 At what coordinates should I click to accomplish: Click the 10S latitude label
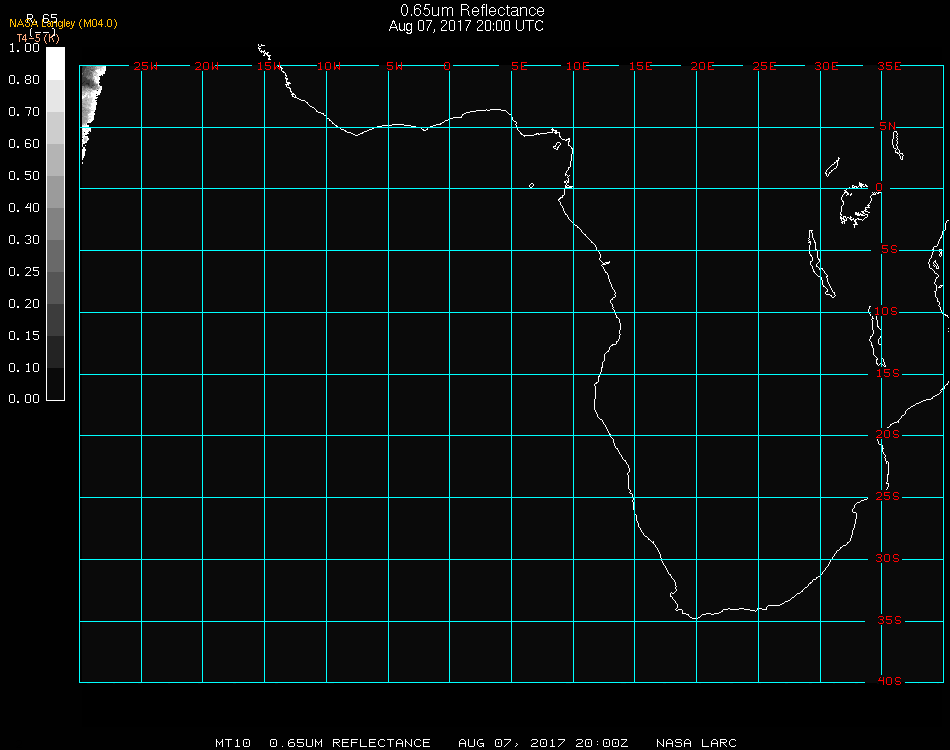click(x=886, y=311)
